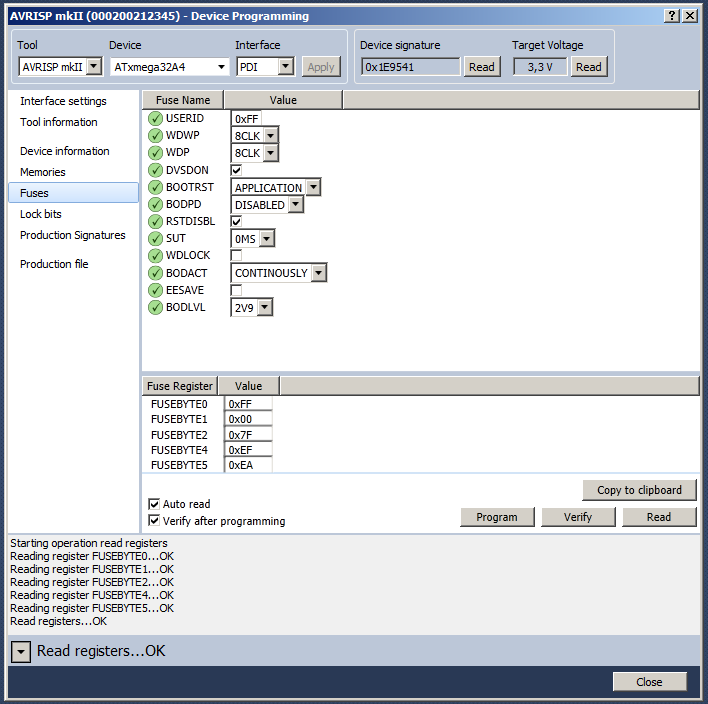Click the green check icon next to WDWP

coord(155,135)
